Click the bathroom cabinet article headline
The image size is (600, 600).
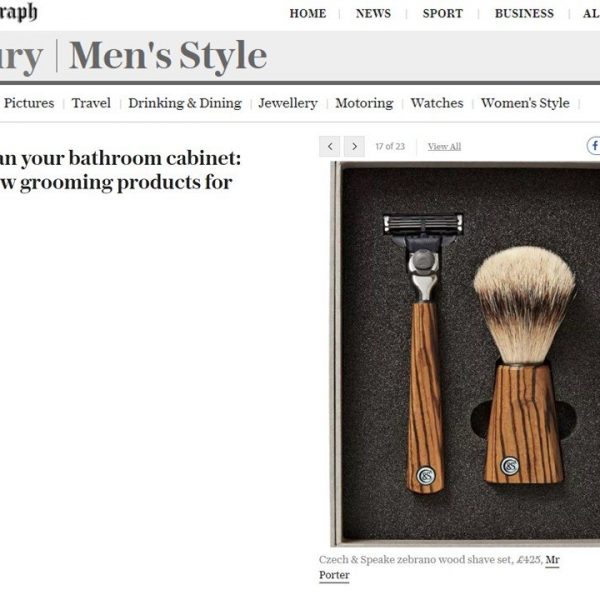[121, 170]
